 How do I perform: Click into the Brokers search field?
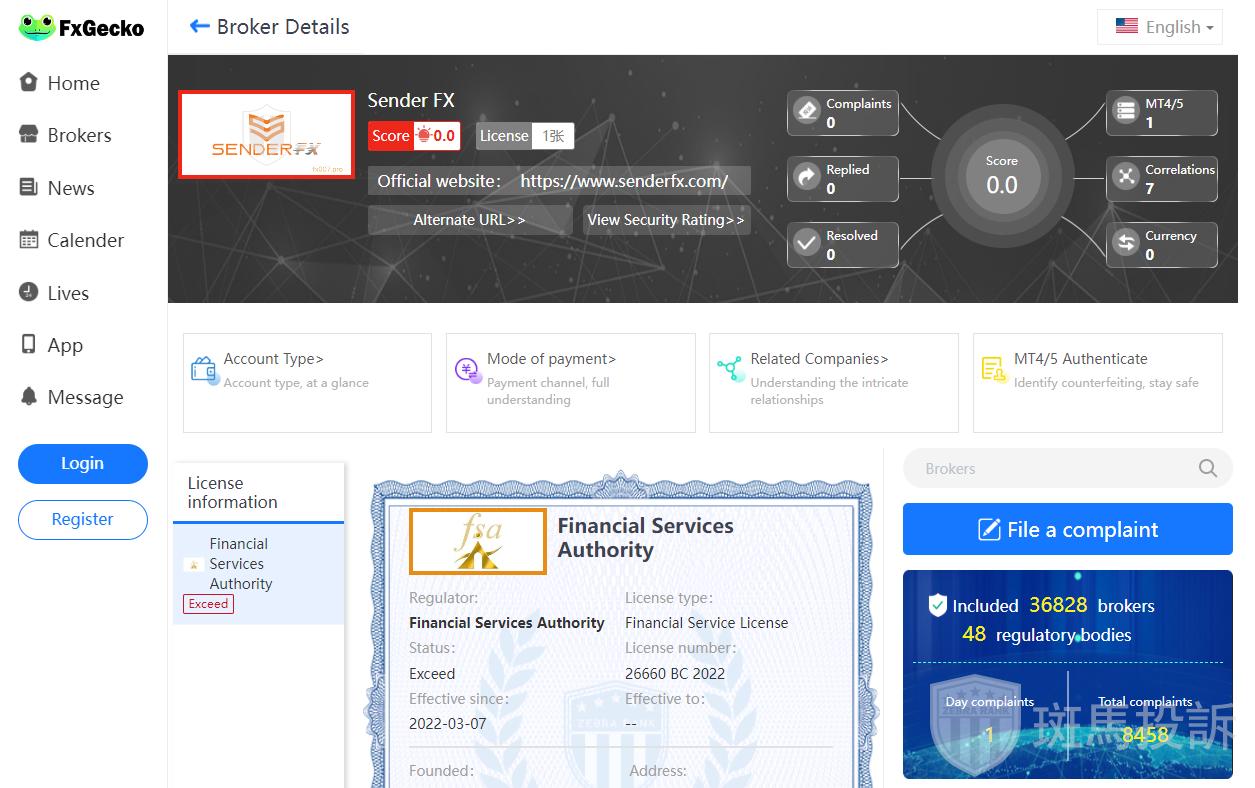click(x=1050, y=468)
